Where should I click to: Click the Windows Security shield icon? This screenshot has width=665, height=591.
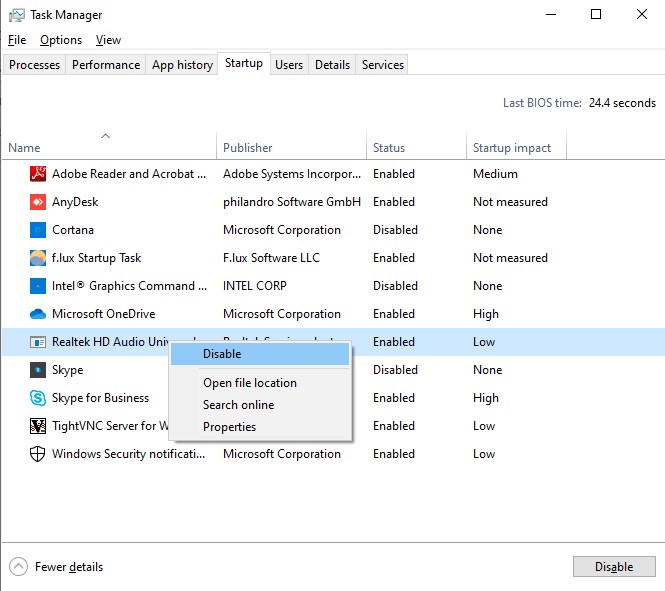click(x=38, y=454)
